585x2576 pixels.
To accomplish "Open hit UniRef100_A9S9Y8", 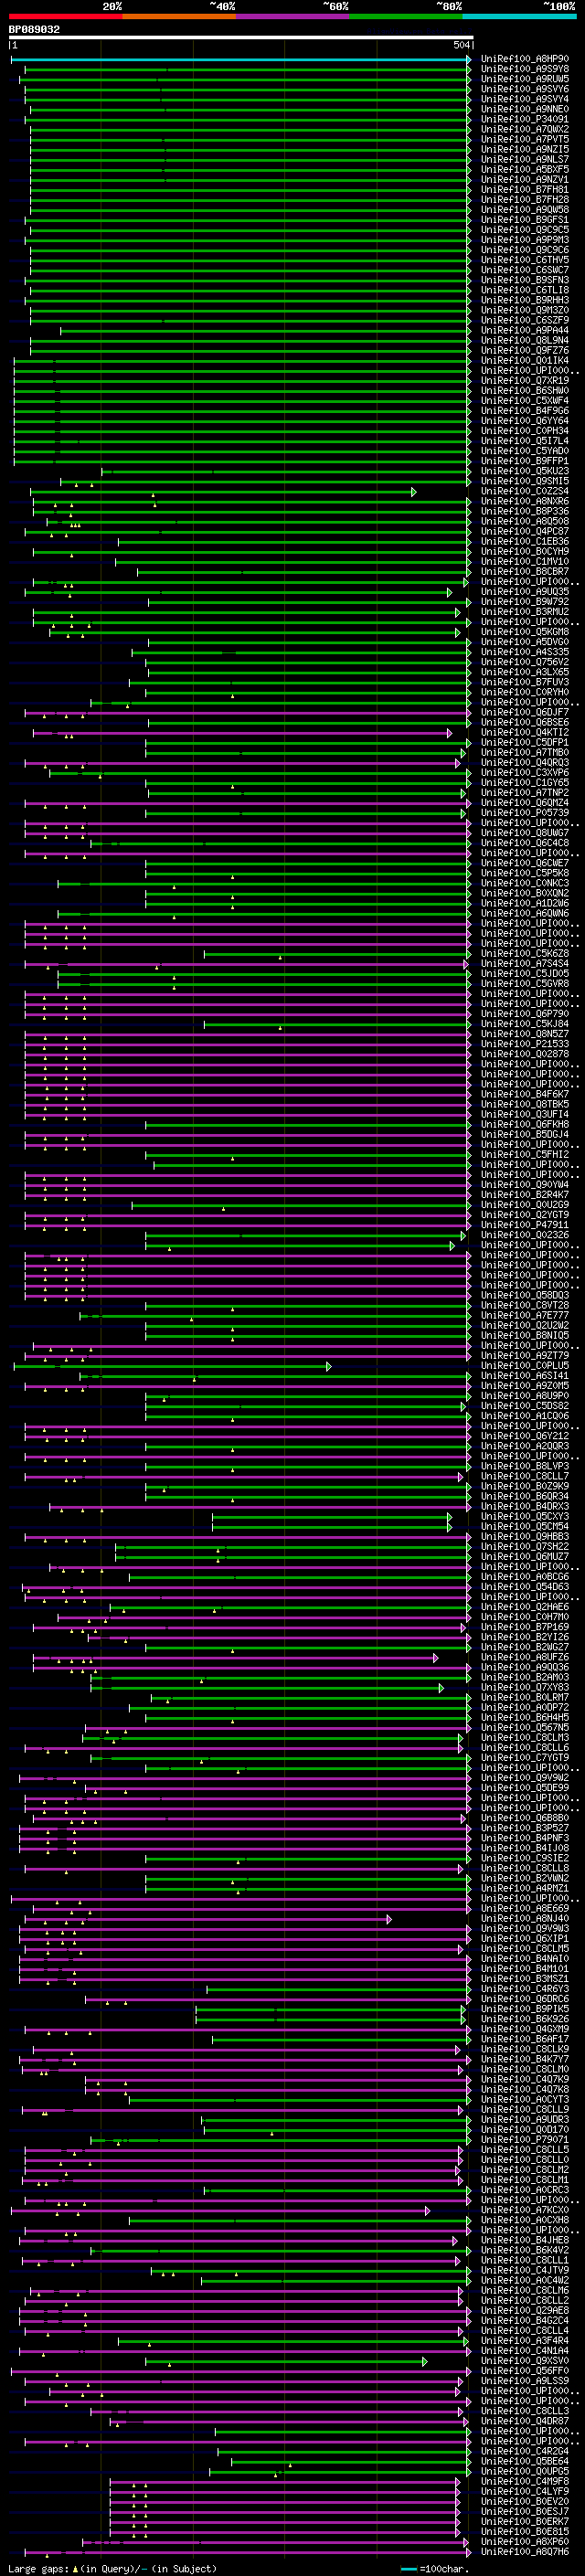I will [x=525, y=70].
